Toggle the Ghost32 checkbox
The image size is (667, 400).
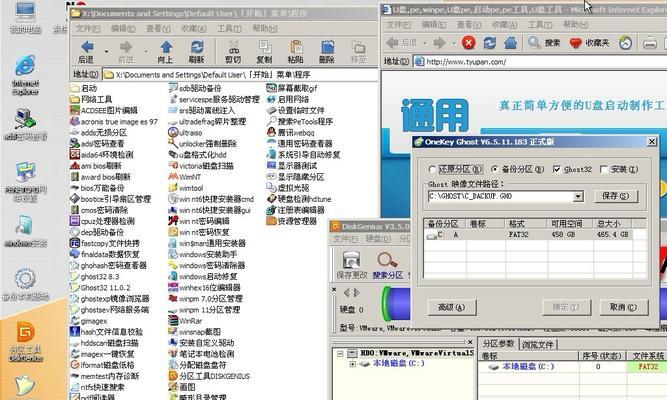[557, 169]
